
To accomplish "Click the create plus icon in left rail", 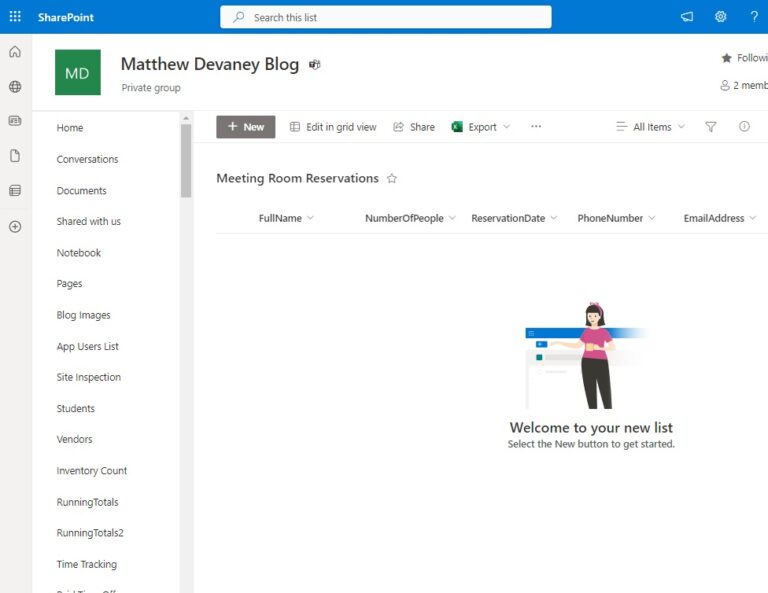I will (15, 226).
